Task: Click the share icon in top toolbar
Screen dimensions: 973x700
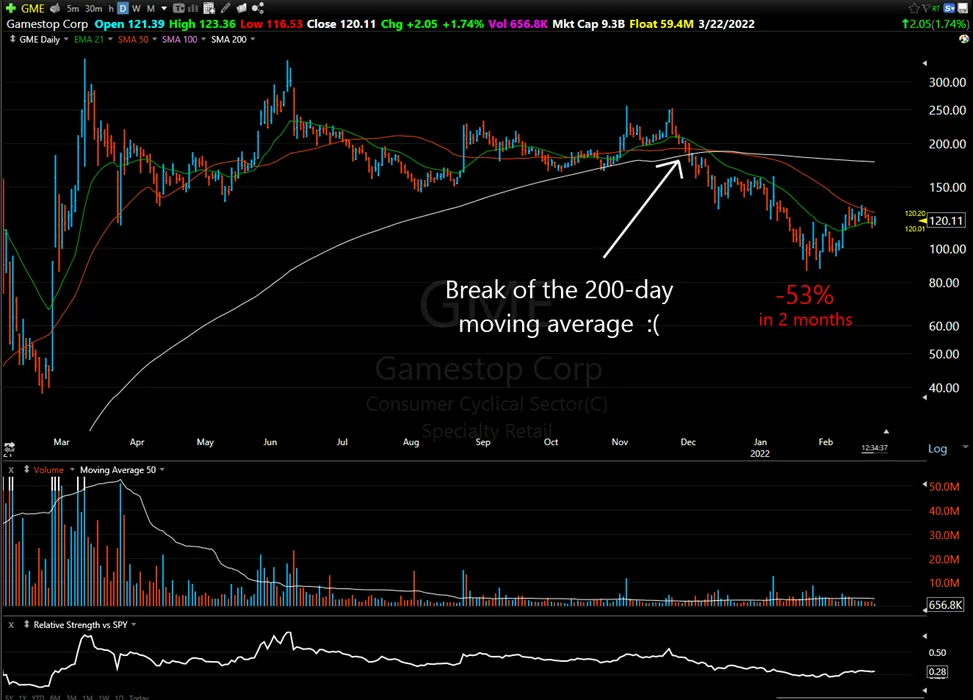Action: tap(258, 8)
